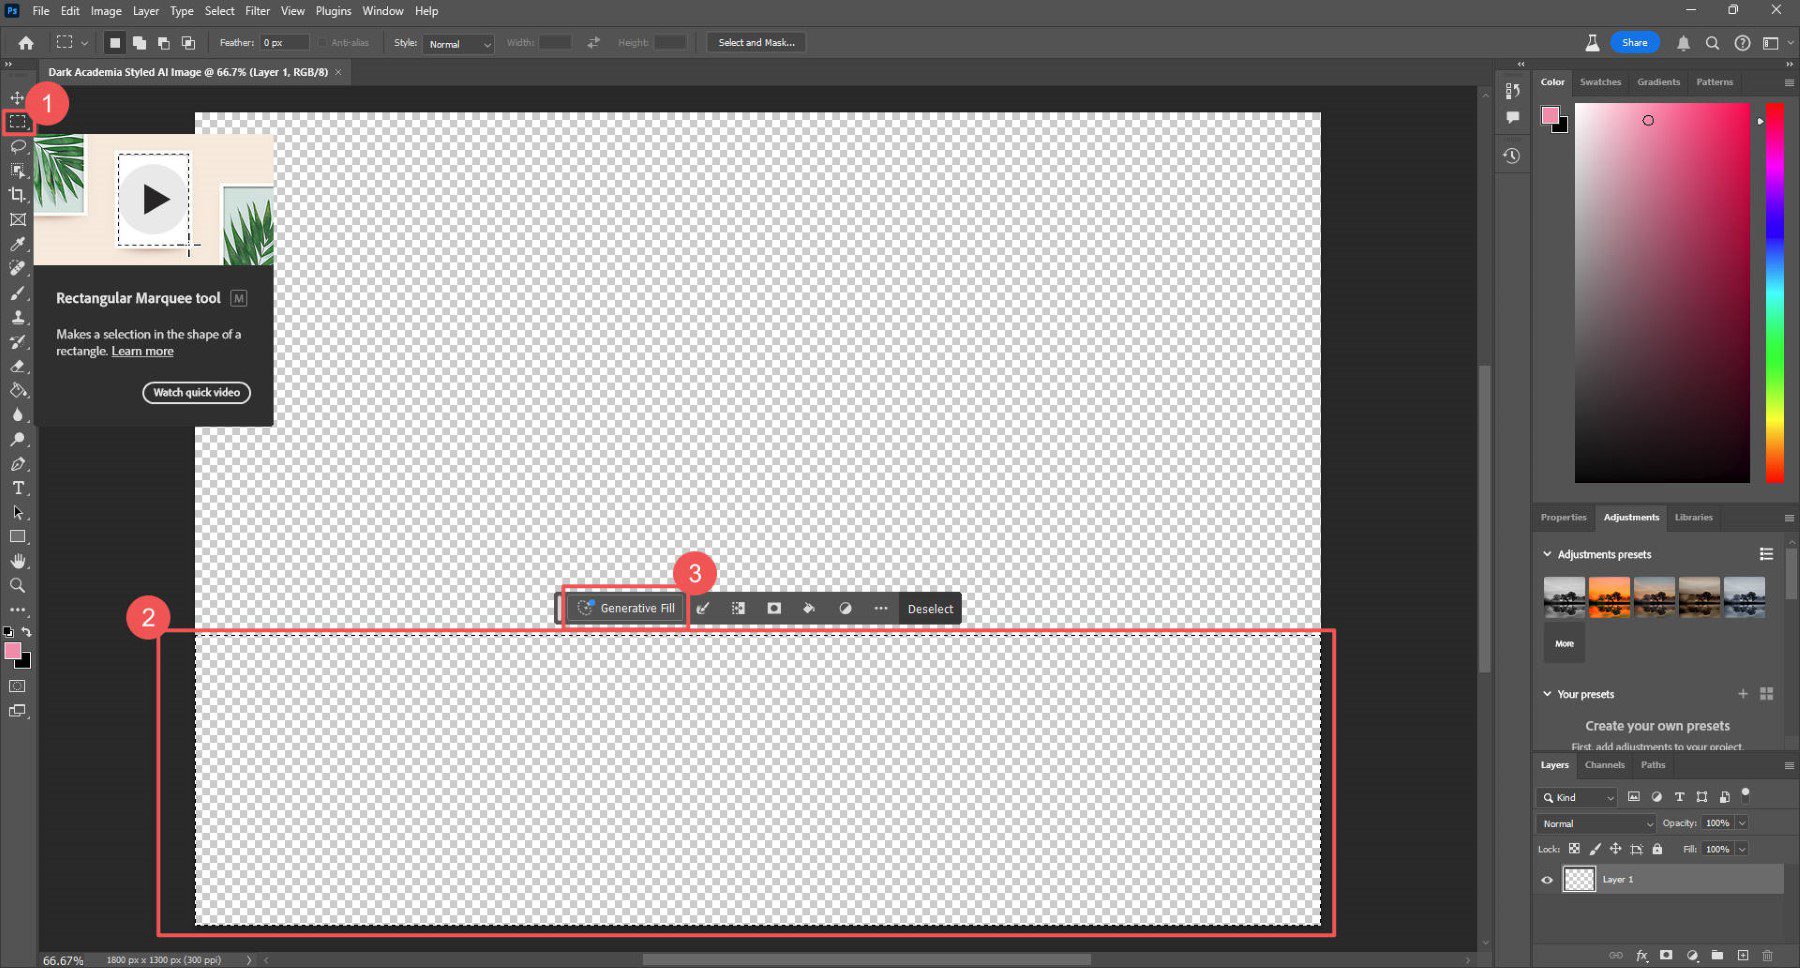
Task: Click the Generative Fill button
Action: tap(627, 608)
